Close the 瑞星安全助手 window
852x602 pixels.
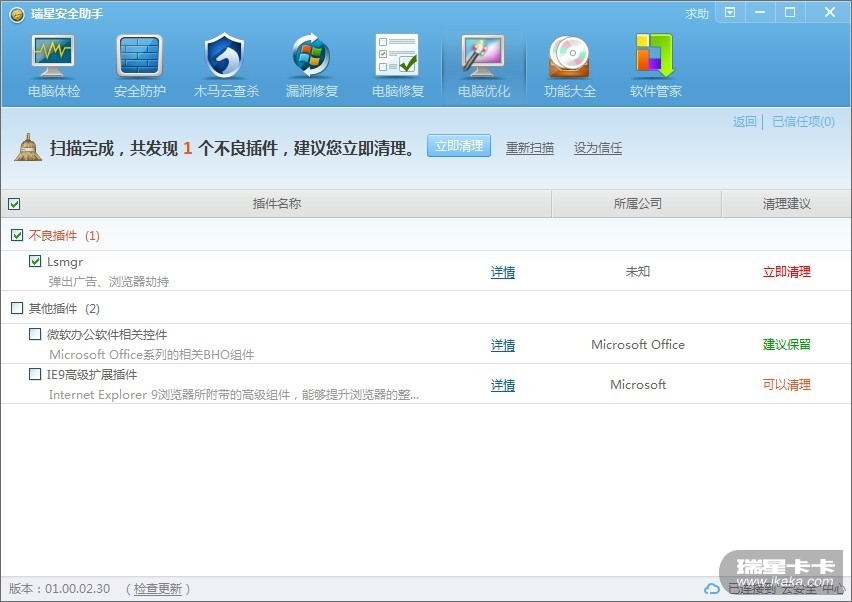coord(829,12)
